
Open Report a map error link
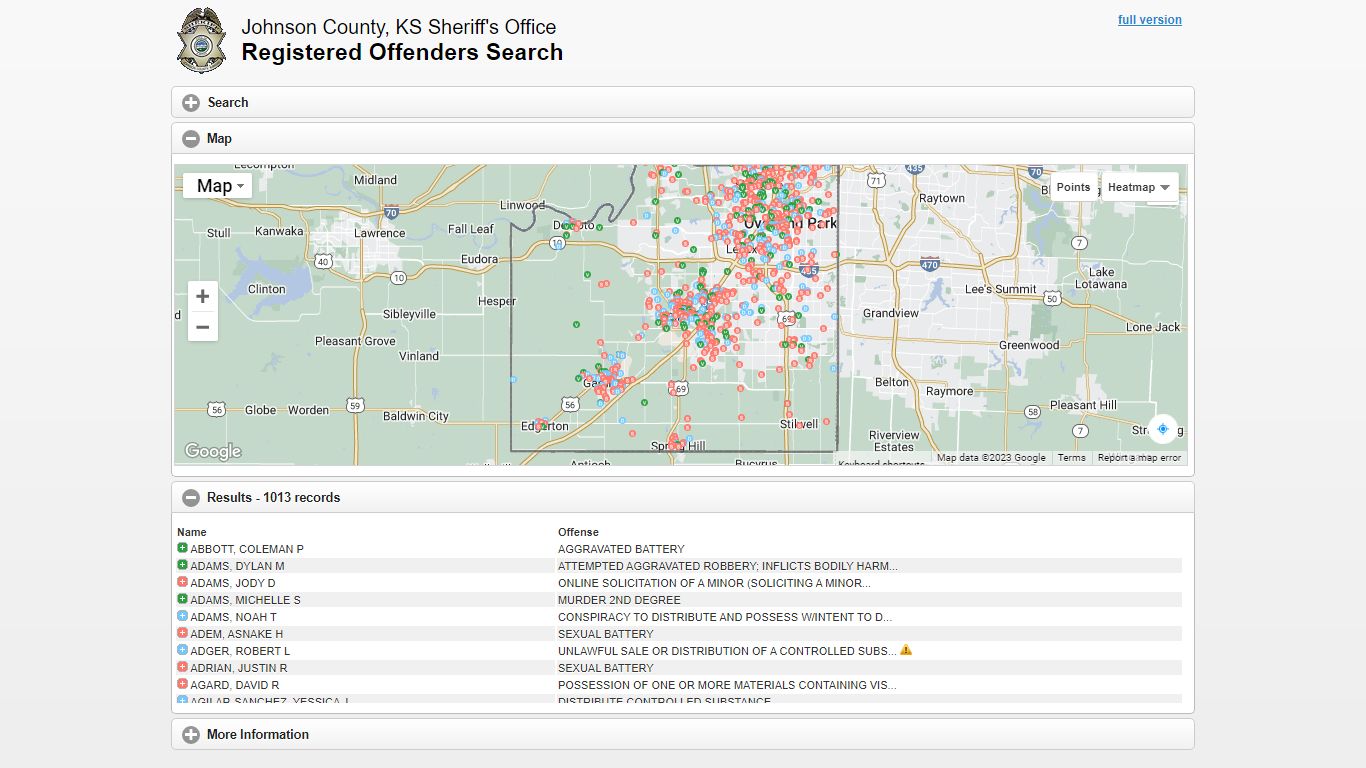[1139, 458]
